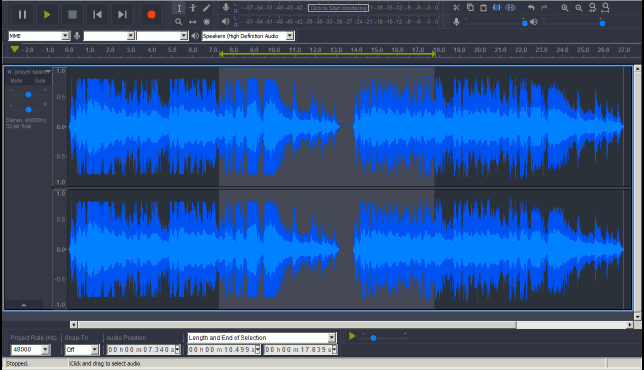The image size is (644, 370).
Task: Select the Zoom magnifier tool
Action: pyautogui.click(x=179, y=22)
